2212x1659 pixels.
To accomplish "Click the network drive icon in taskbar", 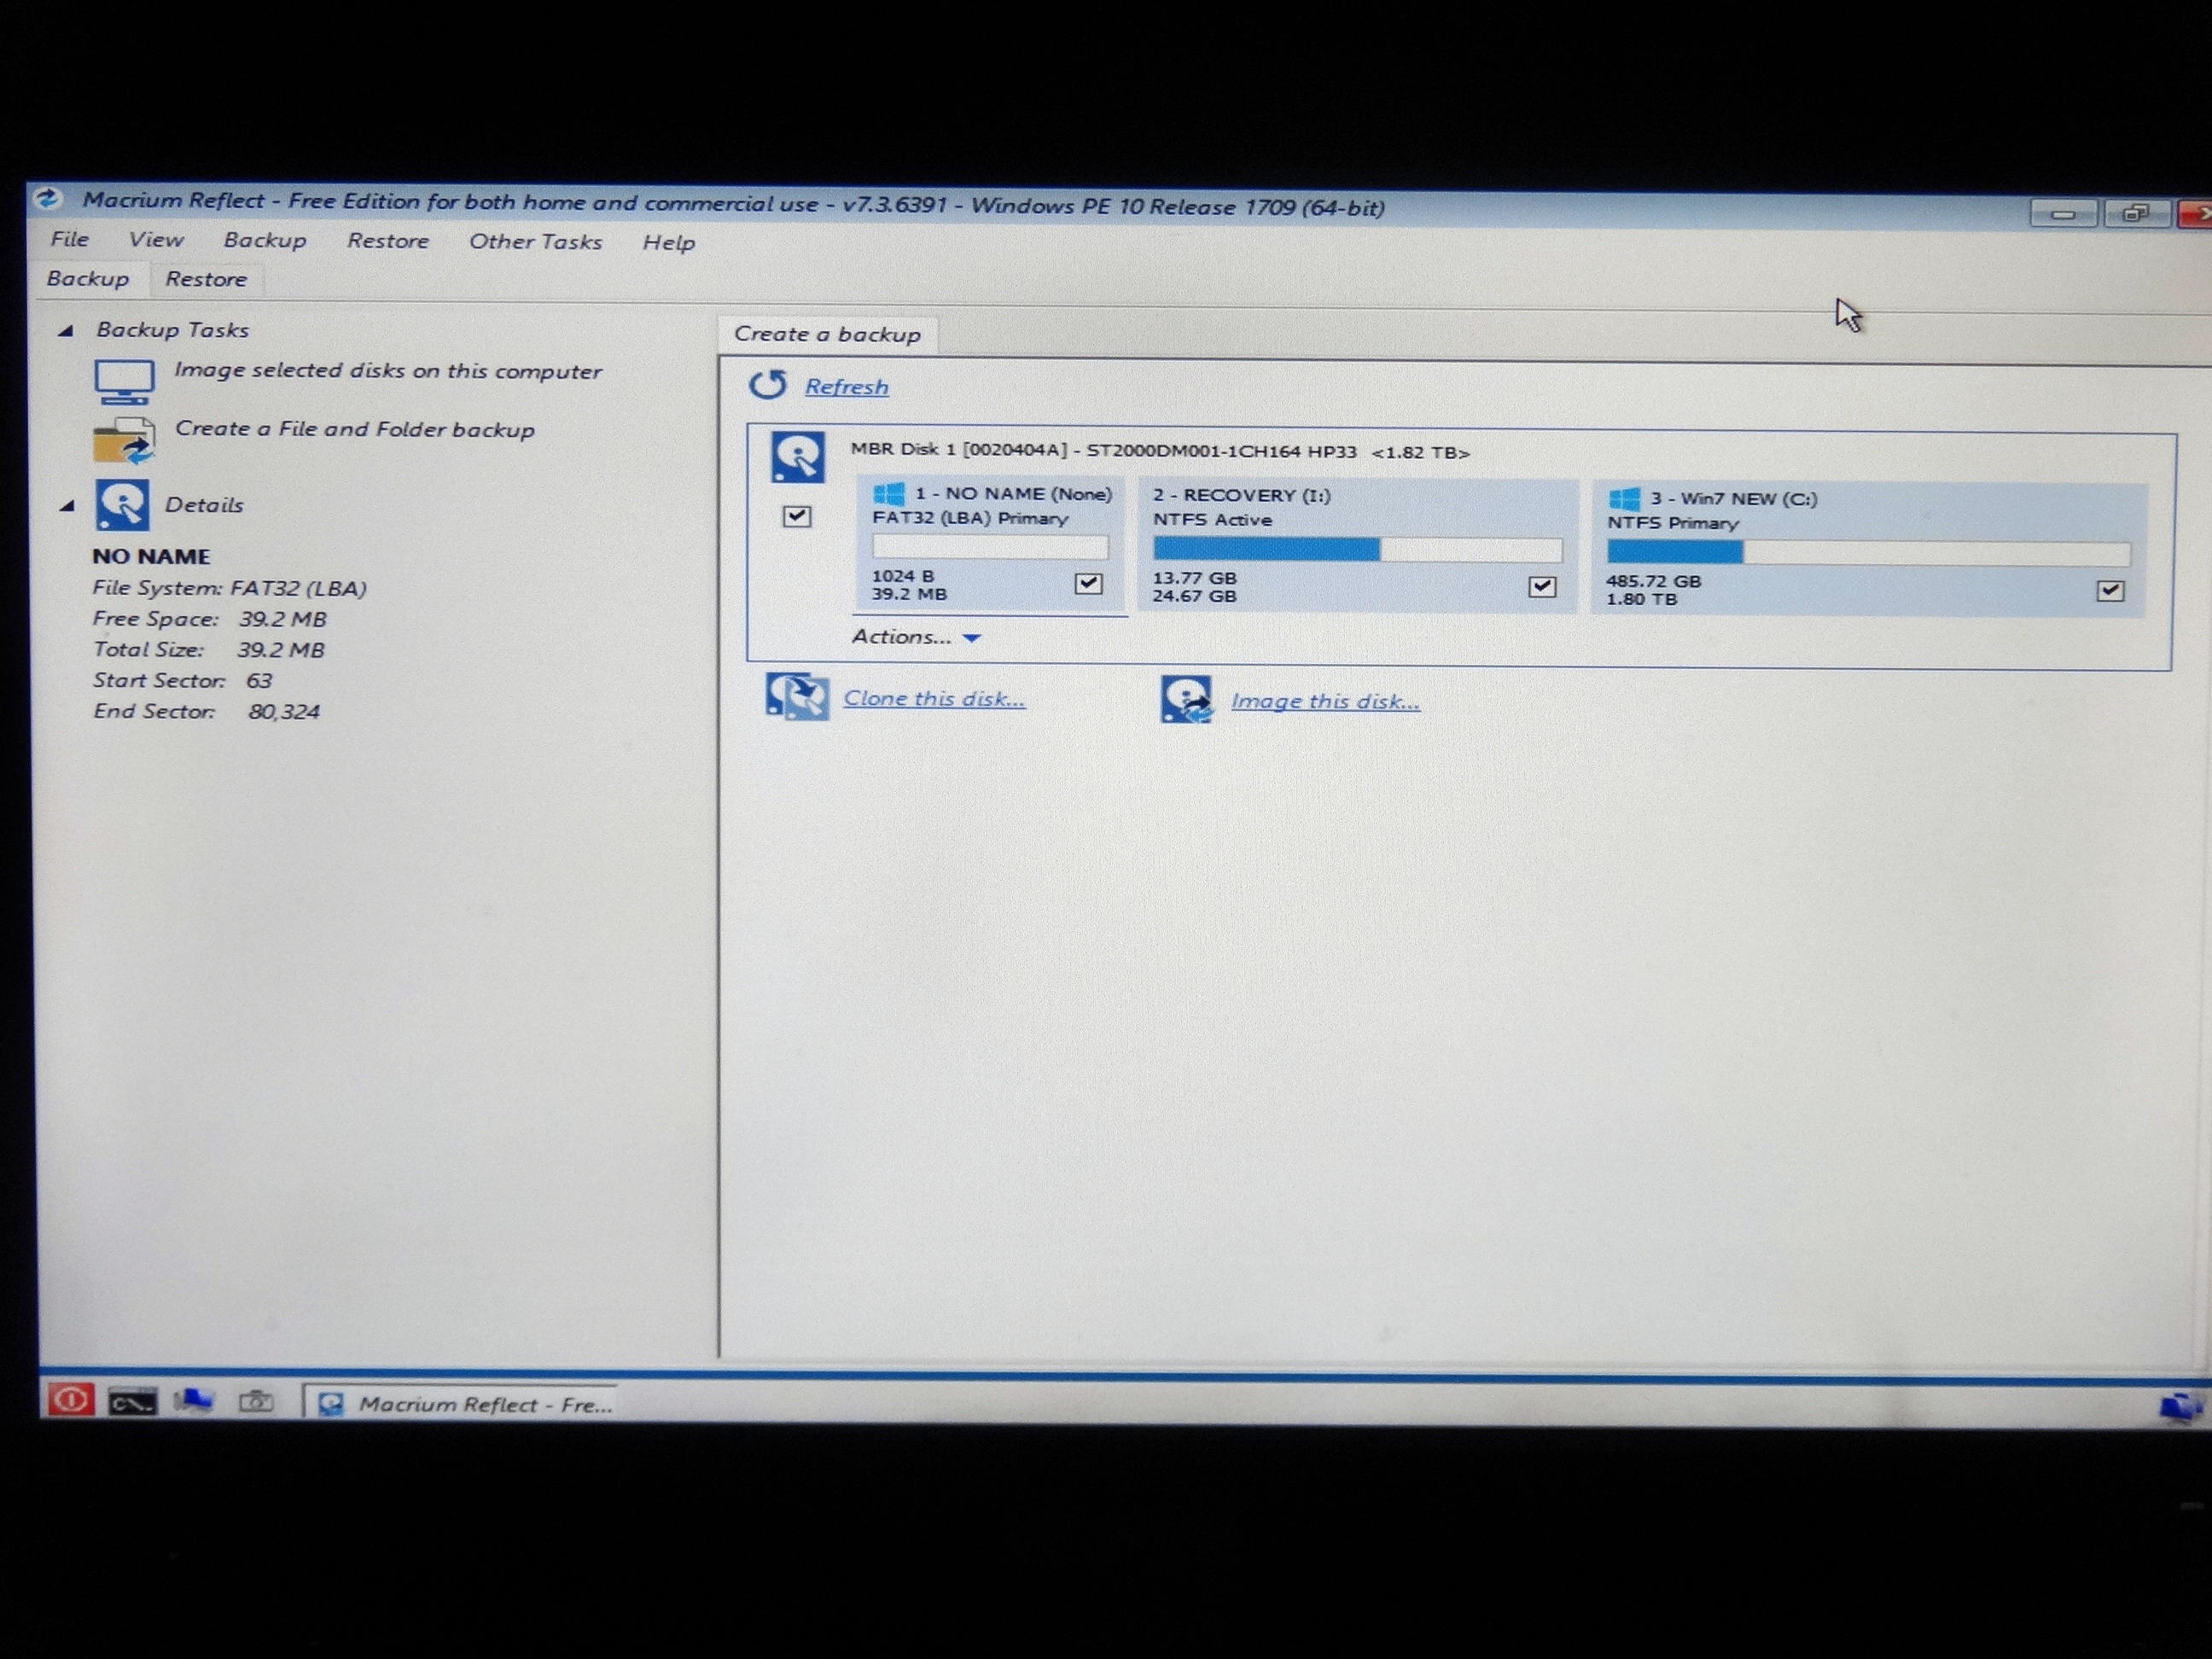I will coord(193,1401).
